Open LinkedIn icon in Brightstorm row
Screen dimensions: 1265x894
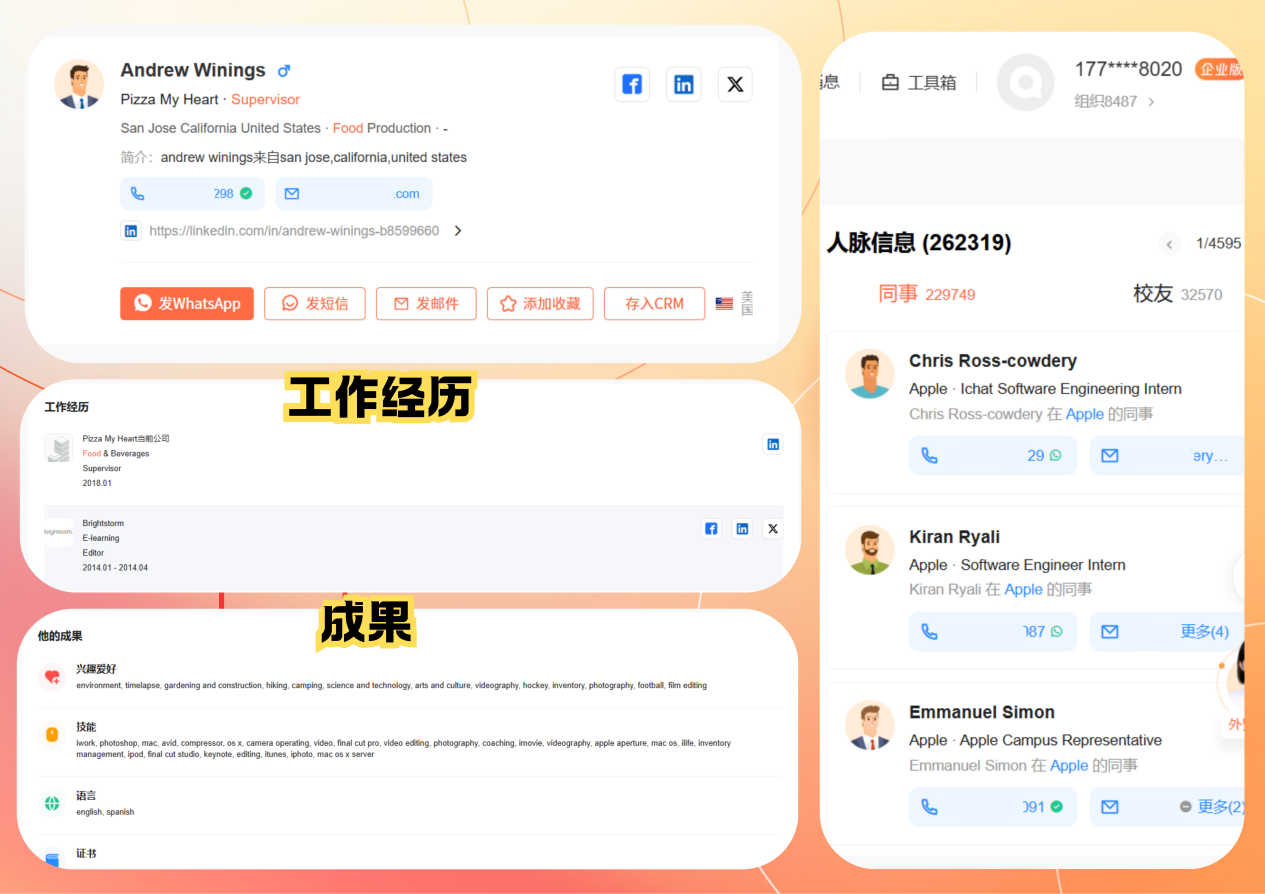point(742,529)
